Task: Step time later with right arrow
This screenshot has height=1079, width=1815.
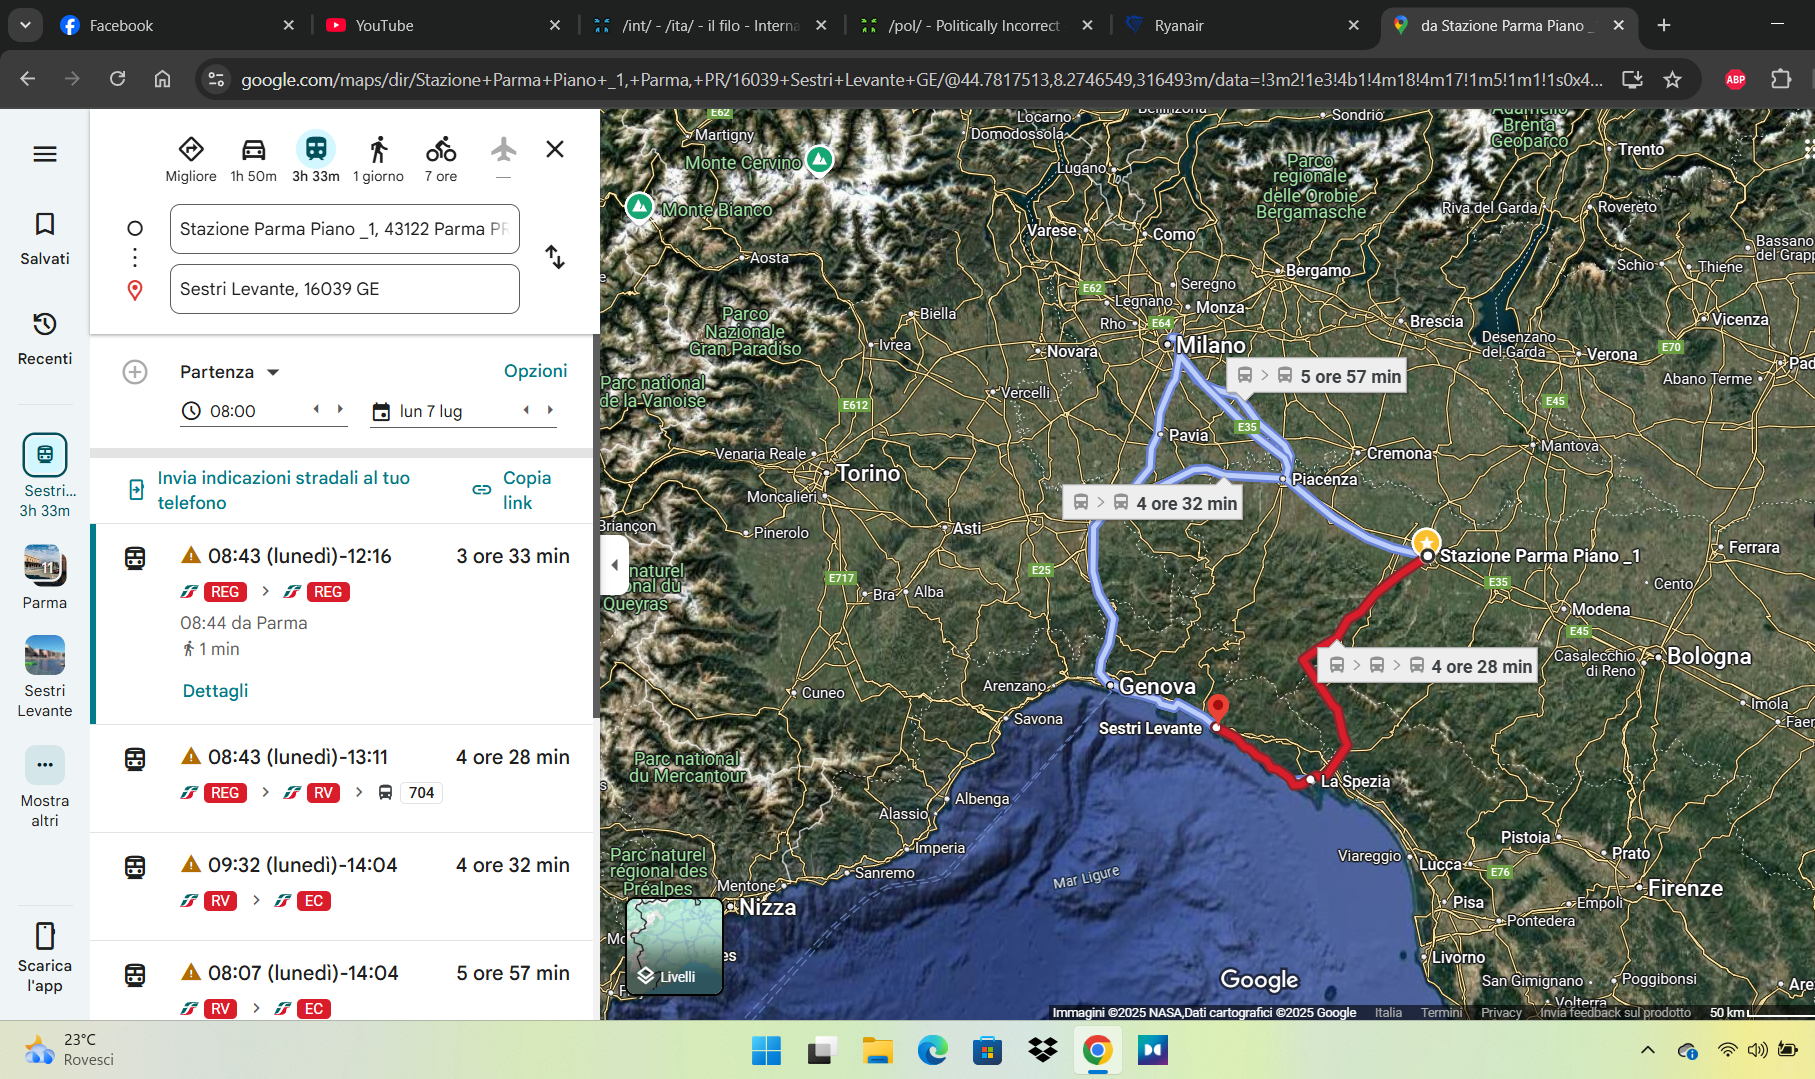Action: (x=340, y=409)
